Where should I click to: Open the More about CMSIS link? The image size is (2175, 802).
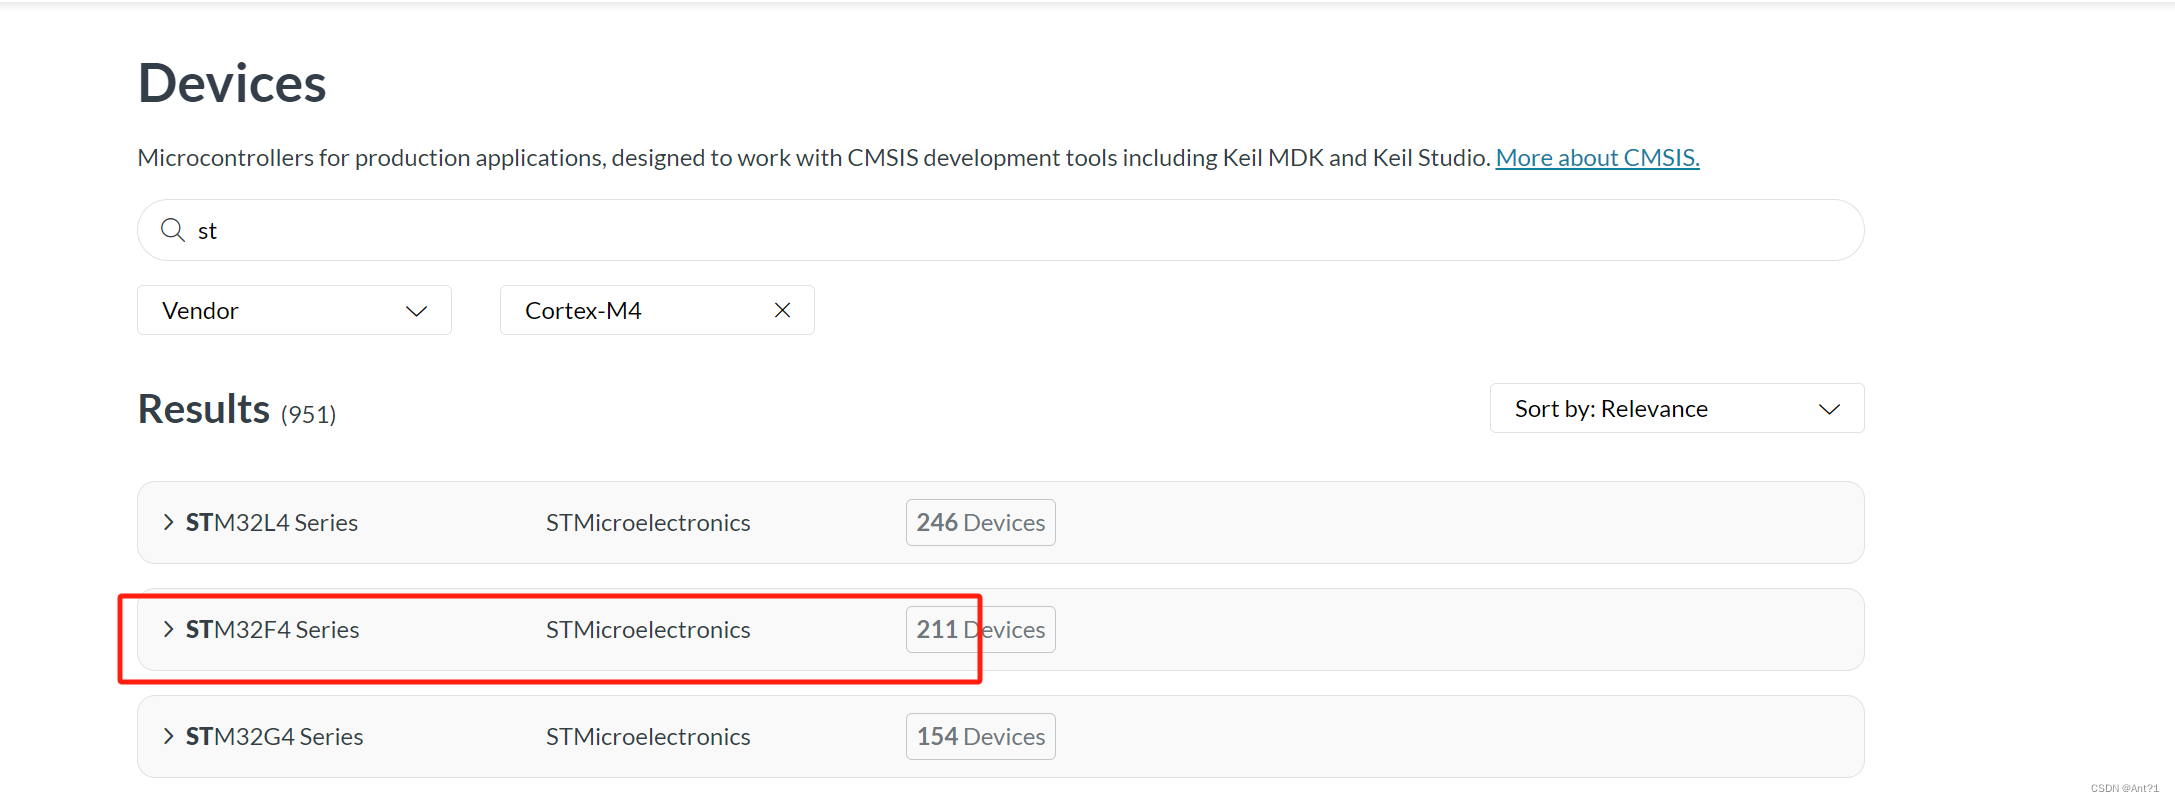point(1597,158)
